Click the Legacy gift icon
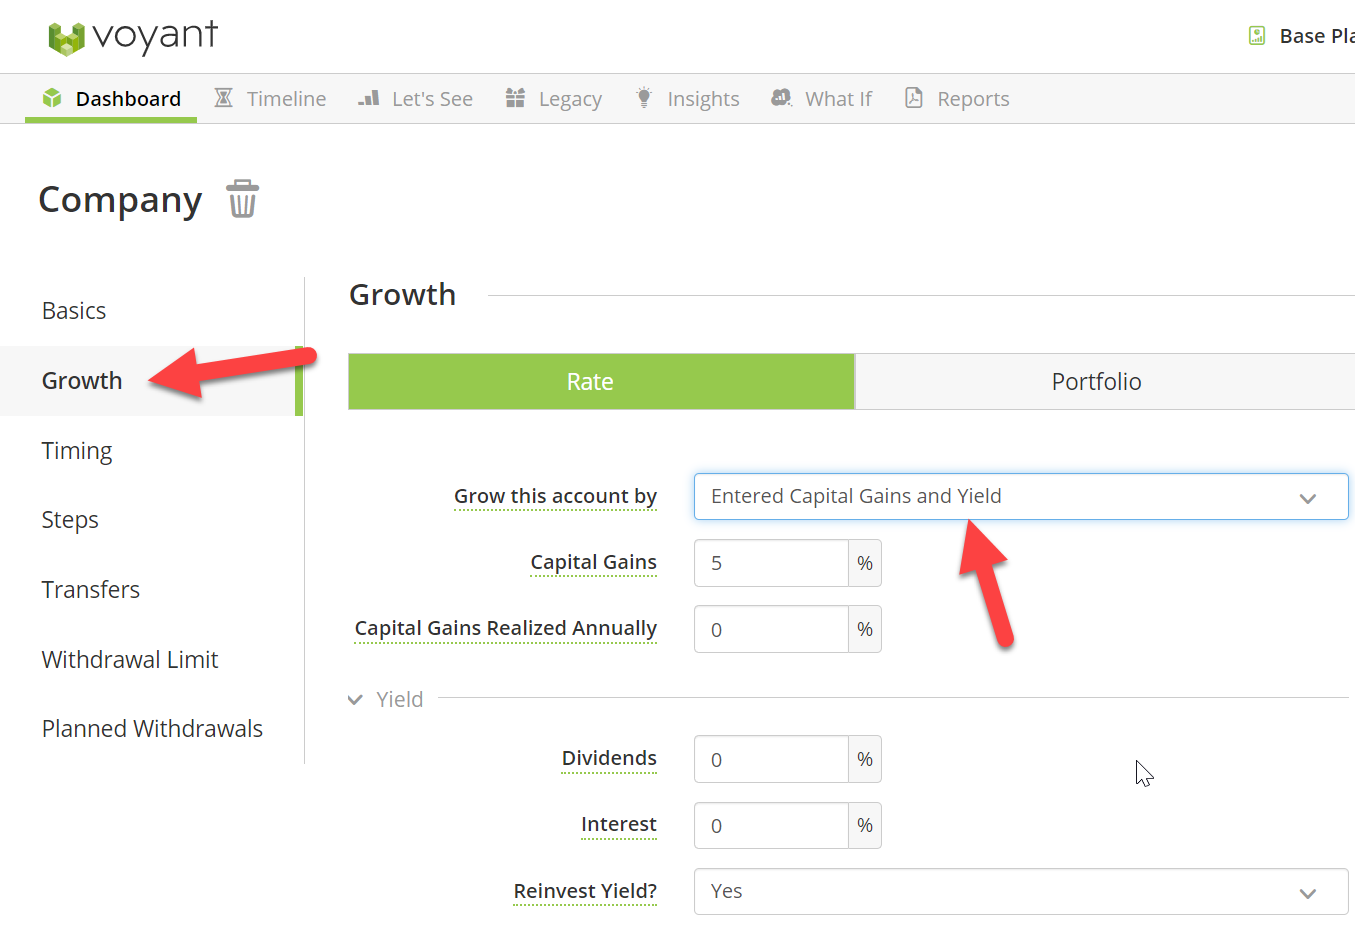Screen dimensions: 1355x937 click(x=515, y=97)
